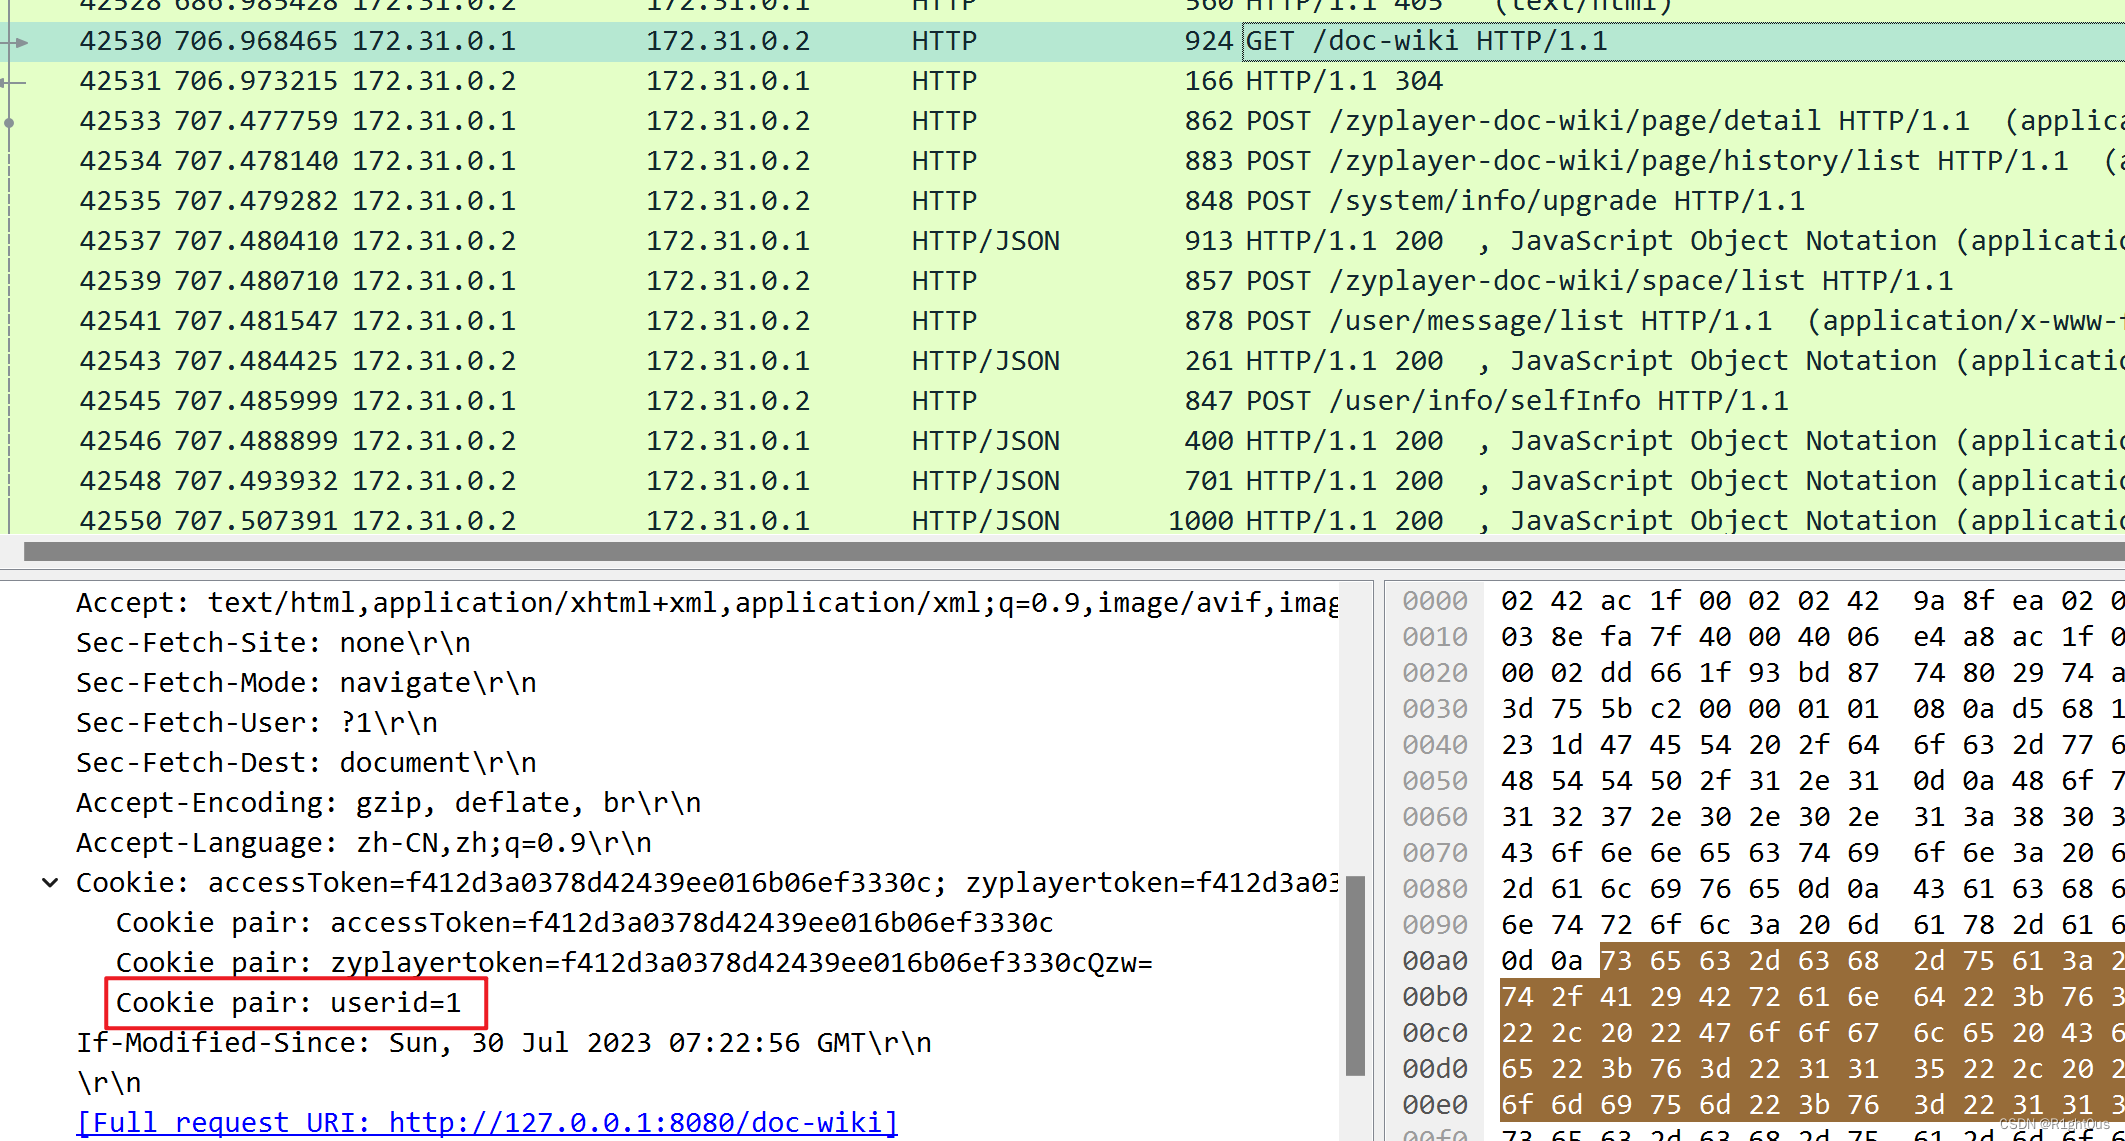Select the Accept-Encoding header line
This screenshot has width=2125, height=1141.
pyautogui.click(x=389, y=803)
